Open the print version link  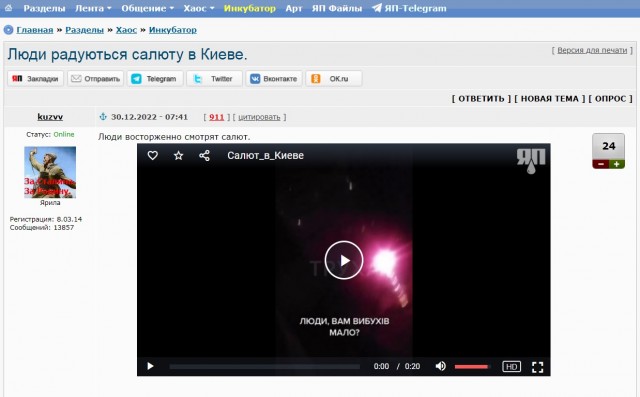coord(592,50)
